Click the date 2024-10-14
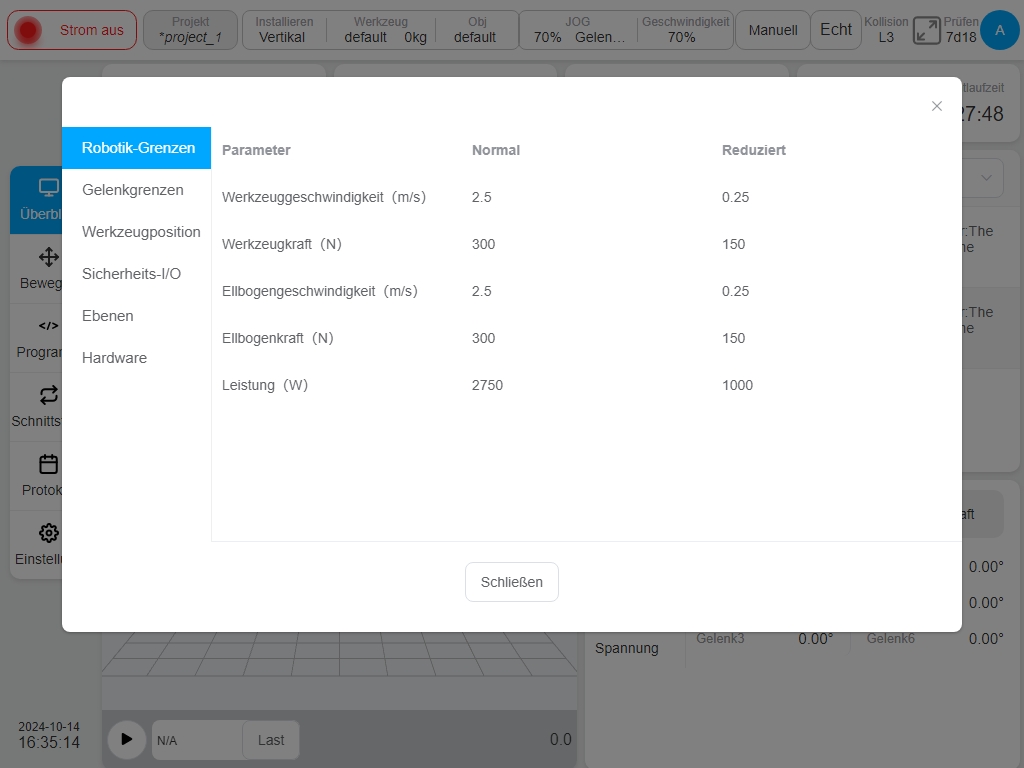This screenshot has width=1024, height=768. click(49, 727)
